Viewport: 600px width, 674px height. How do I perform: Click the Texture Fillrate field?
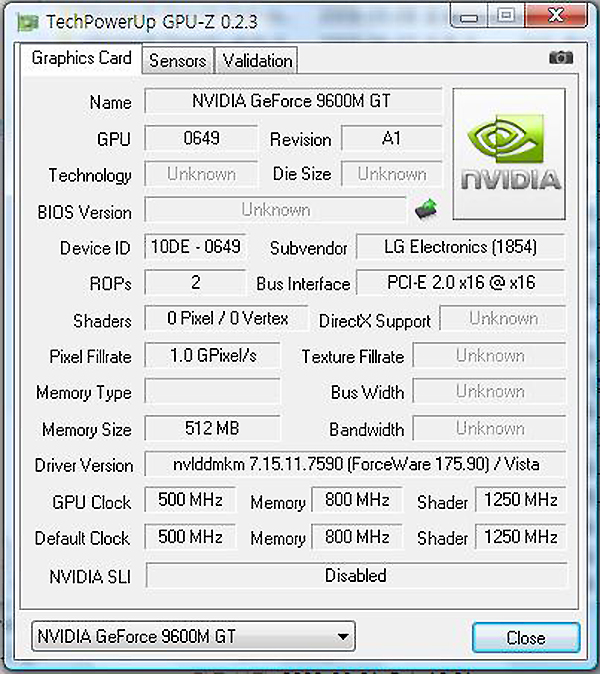click(489, 355)
